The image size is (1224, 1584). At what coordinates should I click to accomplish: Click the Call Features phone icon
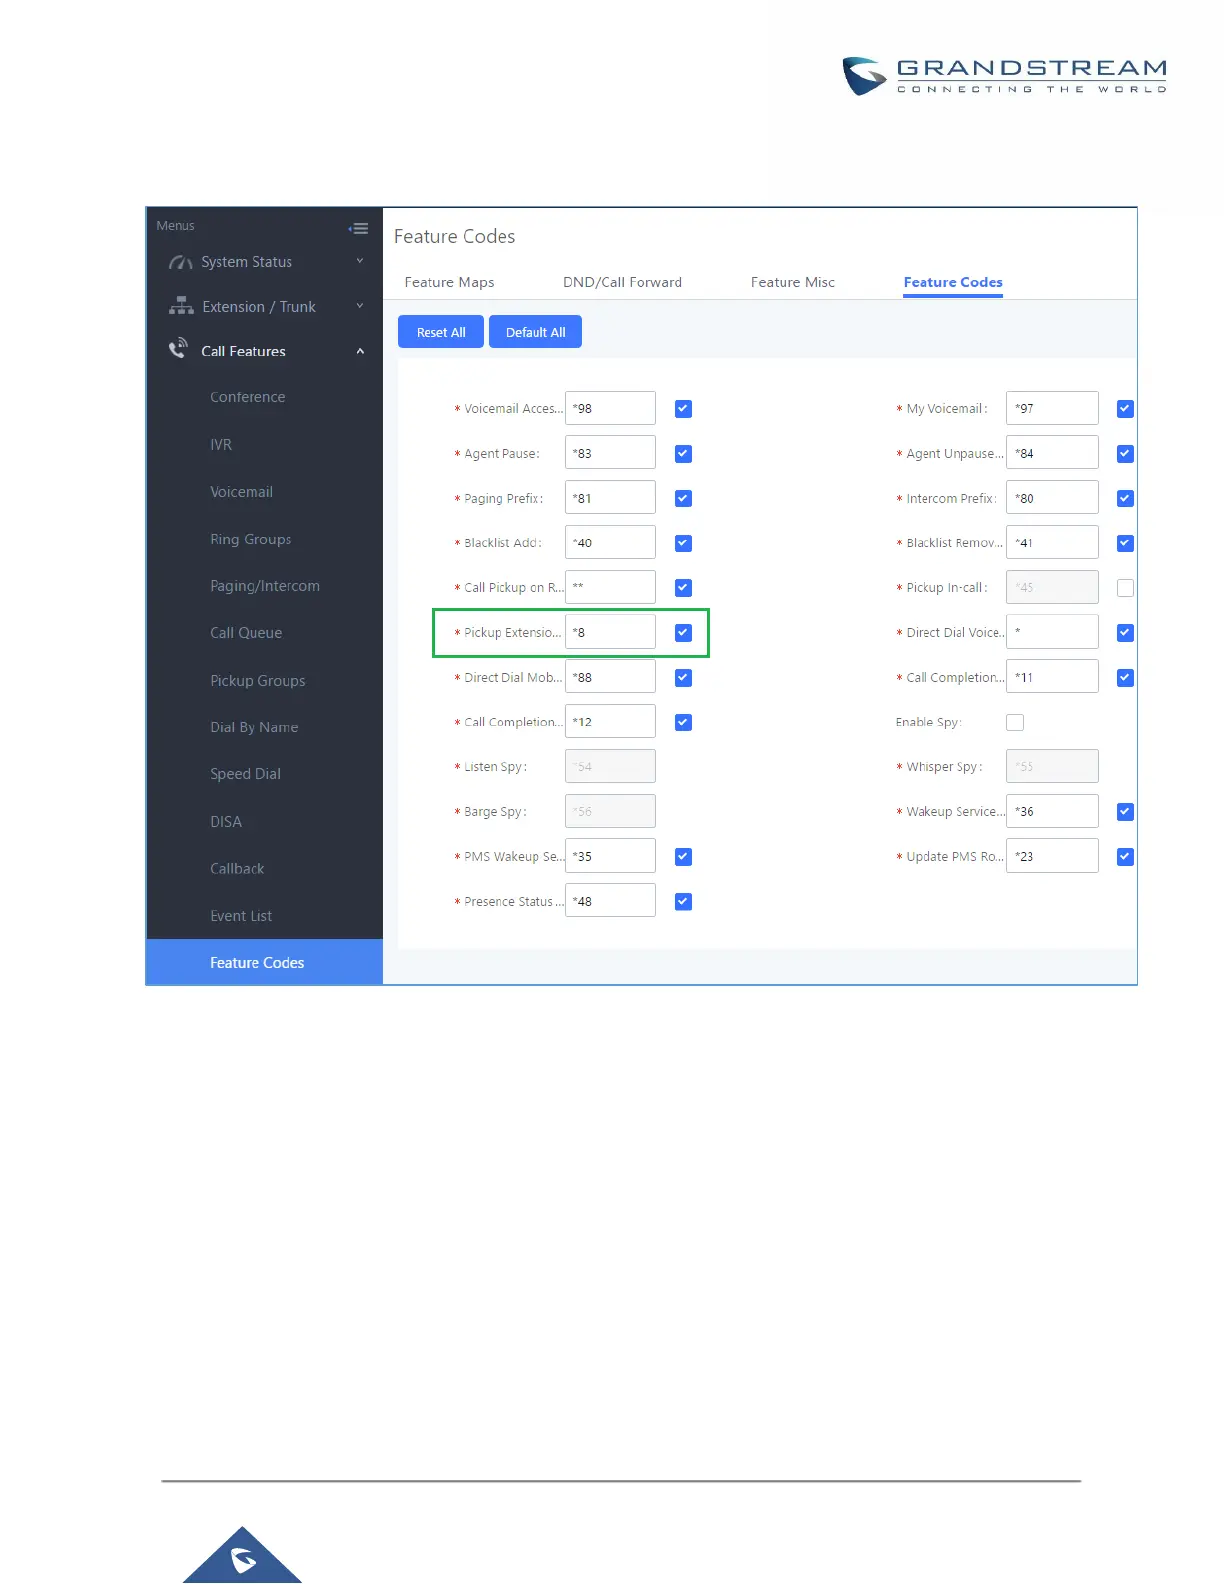tap(178, 348)
